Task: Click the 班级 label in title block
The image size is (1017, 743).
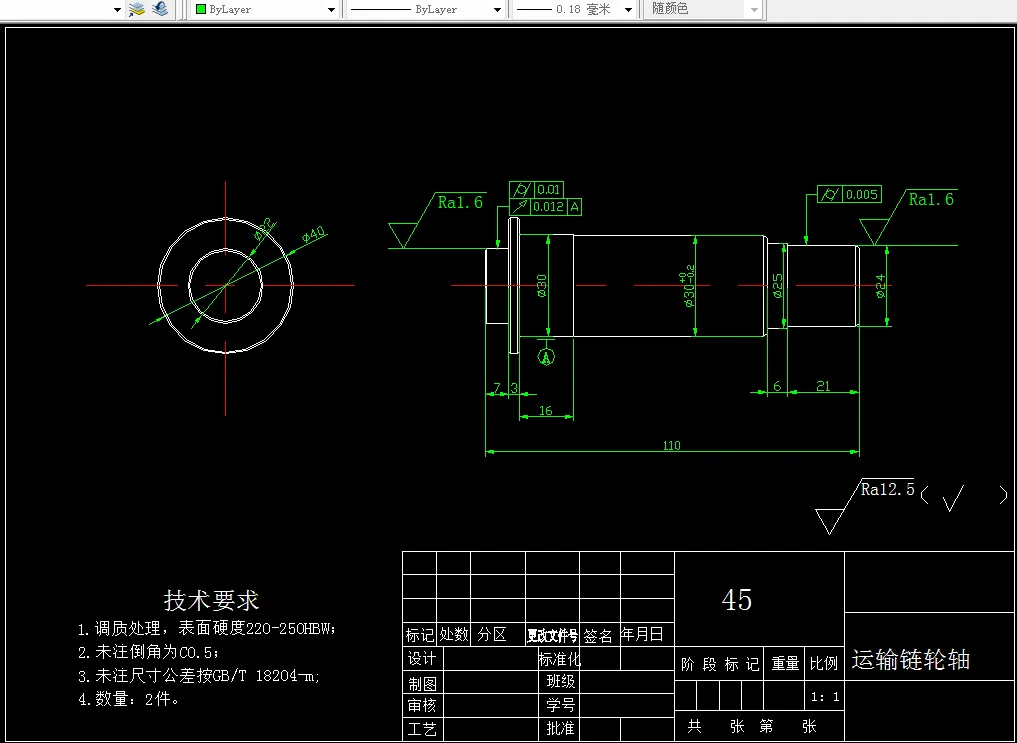Action: (561, 681)
